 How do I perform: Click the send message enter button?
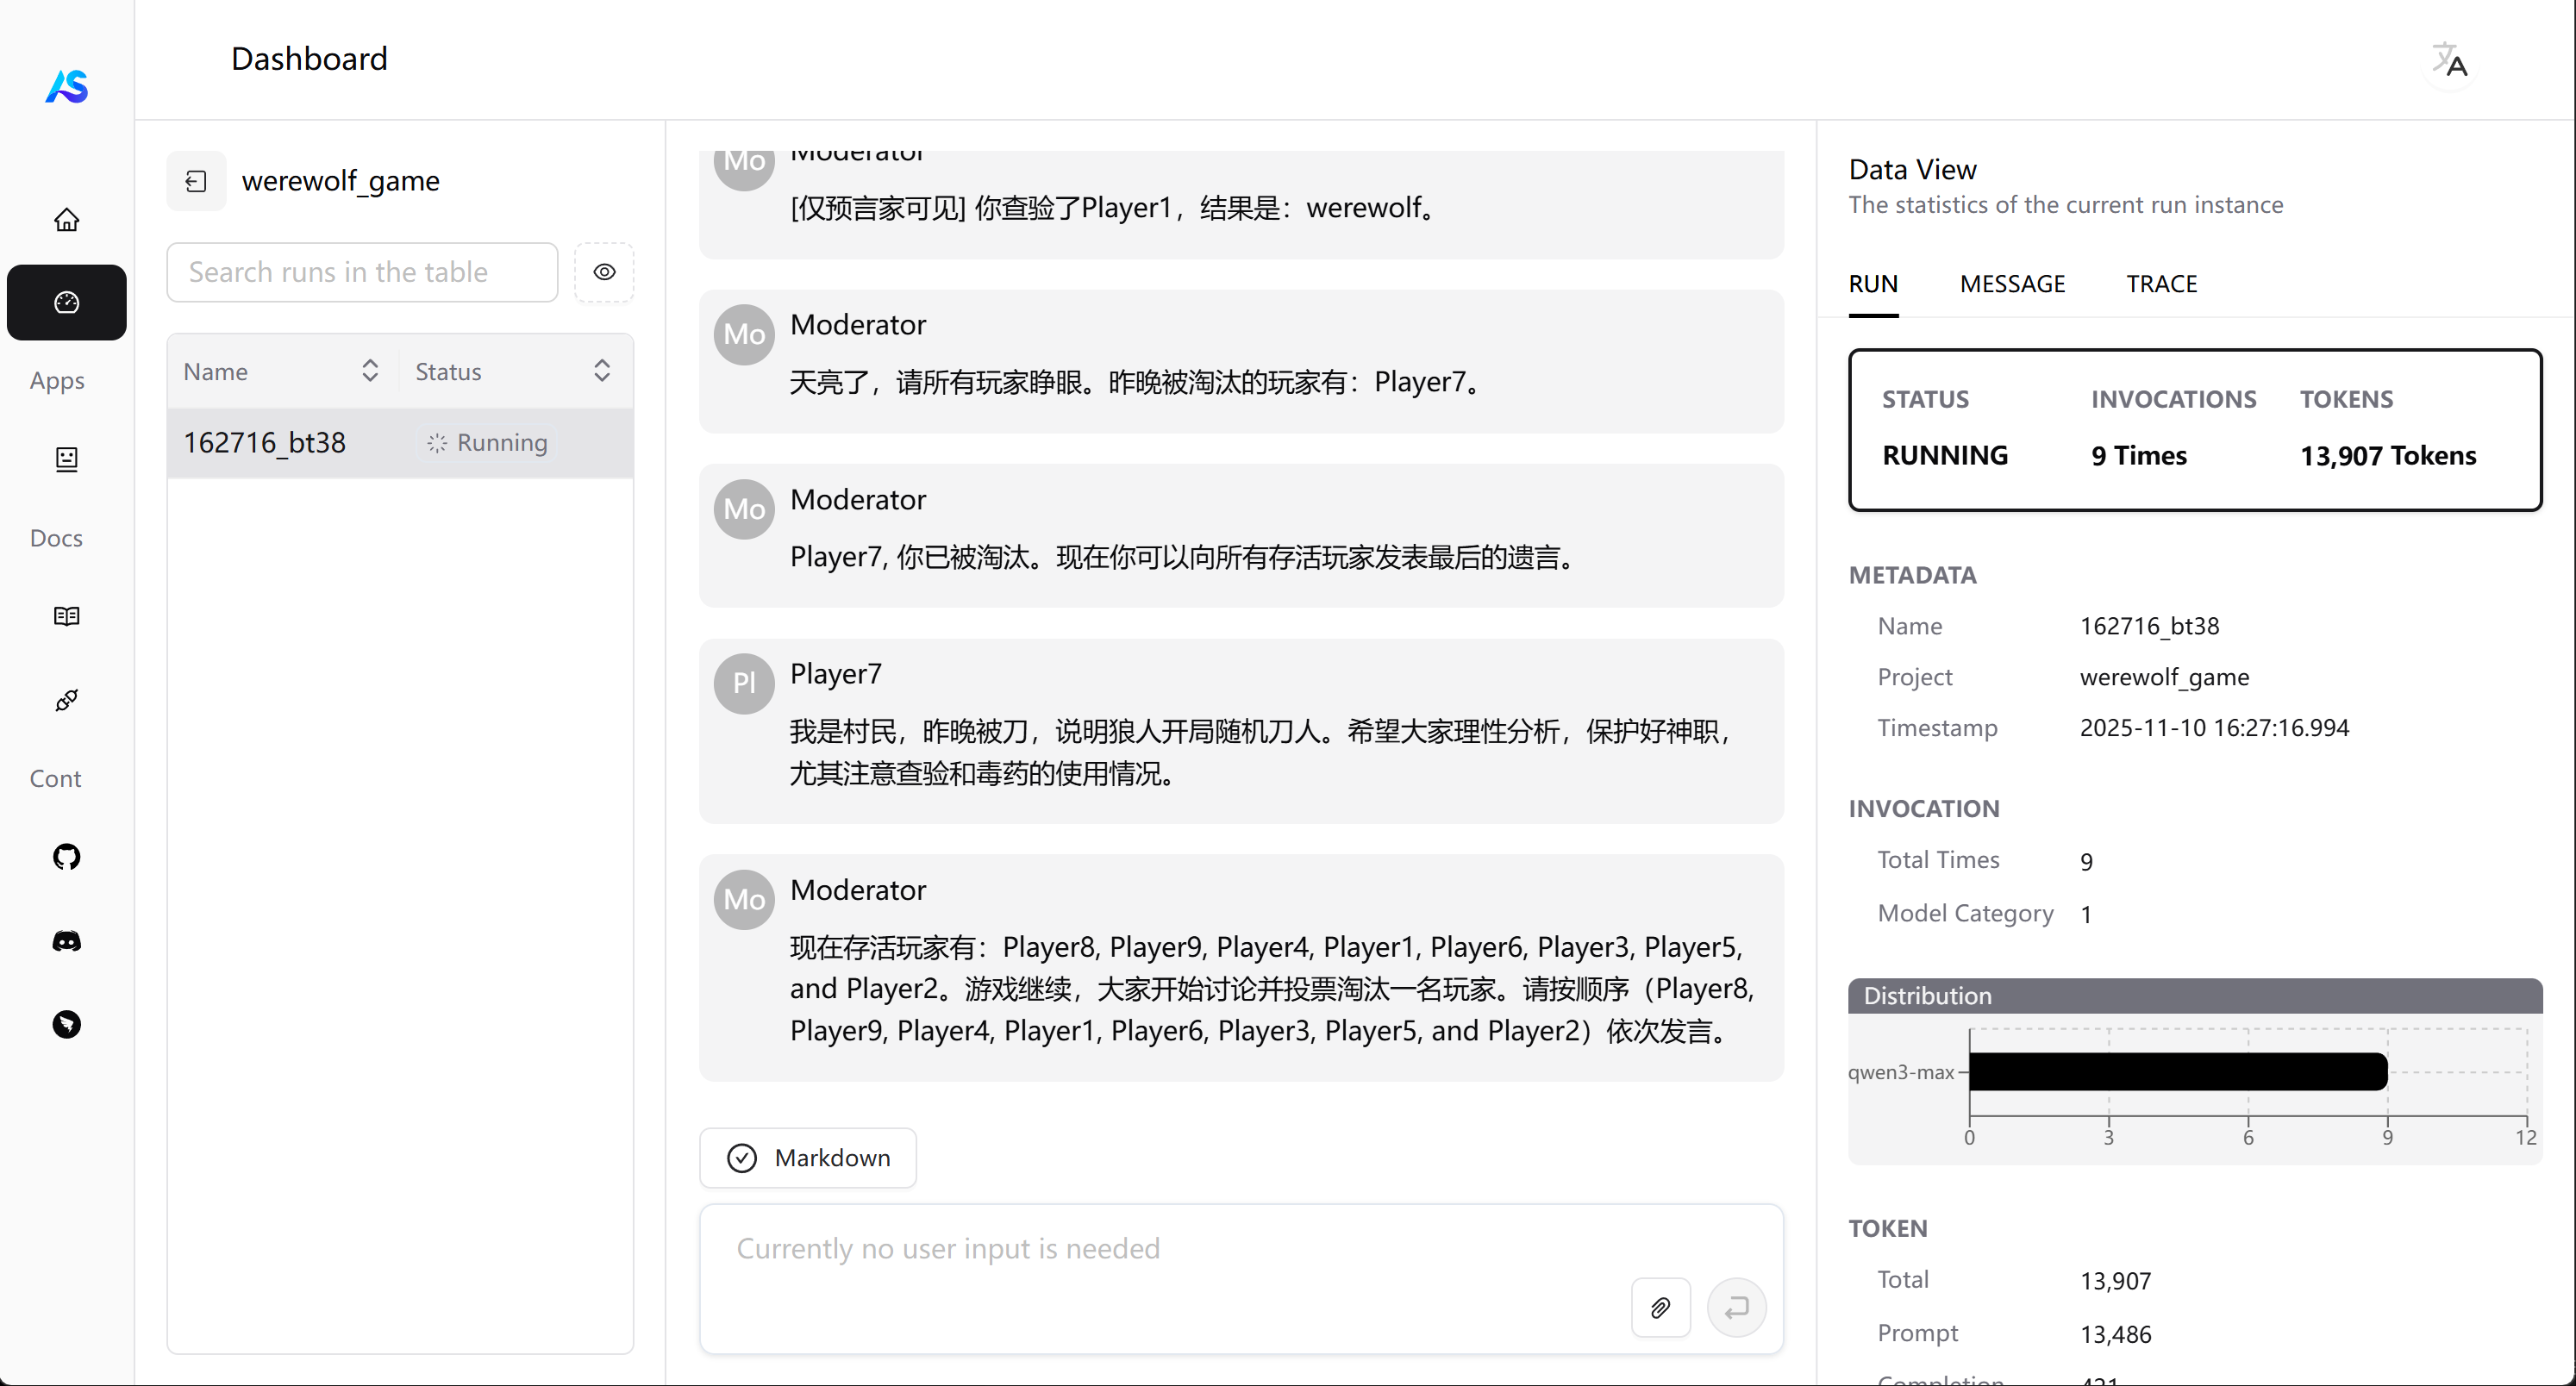point(1737,1307)
